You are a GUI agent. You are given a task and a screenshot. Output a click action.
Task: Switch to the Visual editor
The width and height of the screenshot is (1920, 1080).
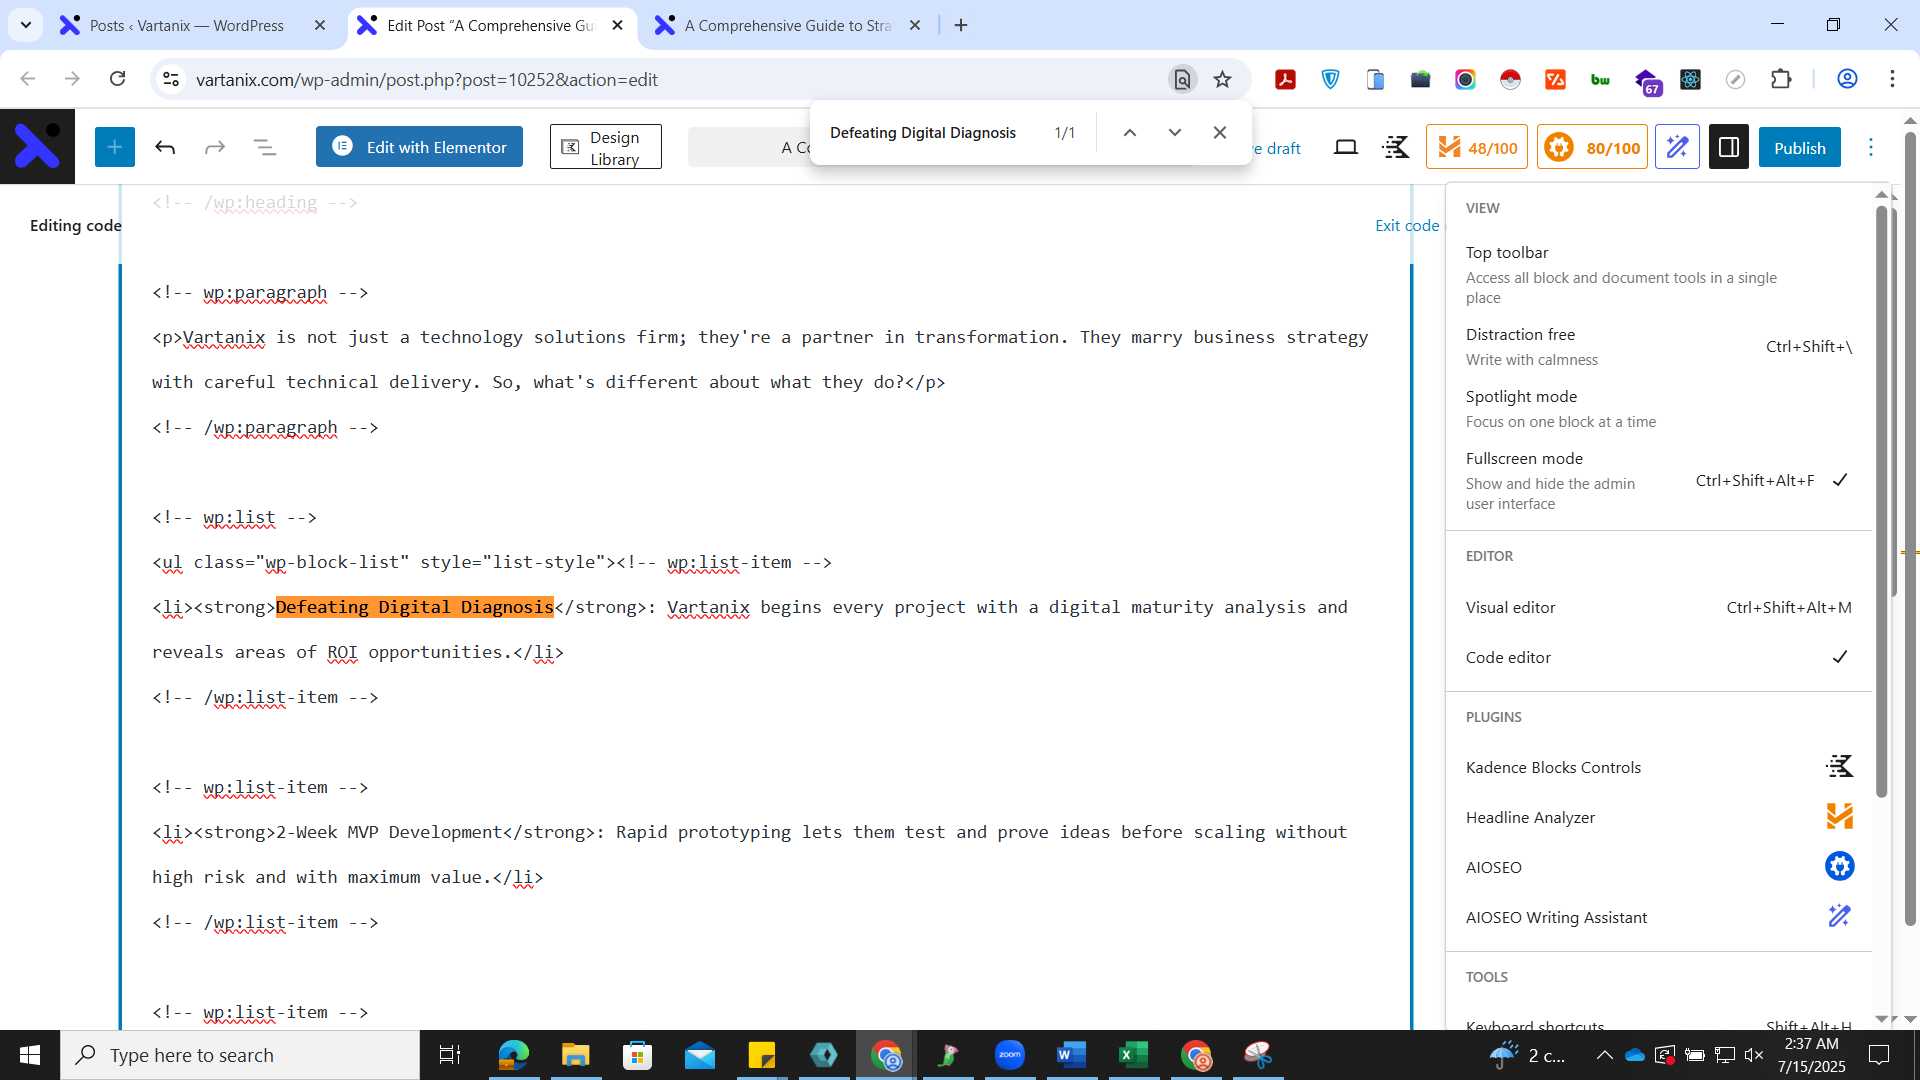click(x=1658, y=607)
